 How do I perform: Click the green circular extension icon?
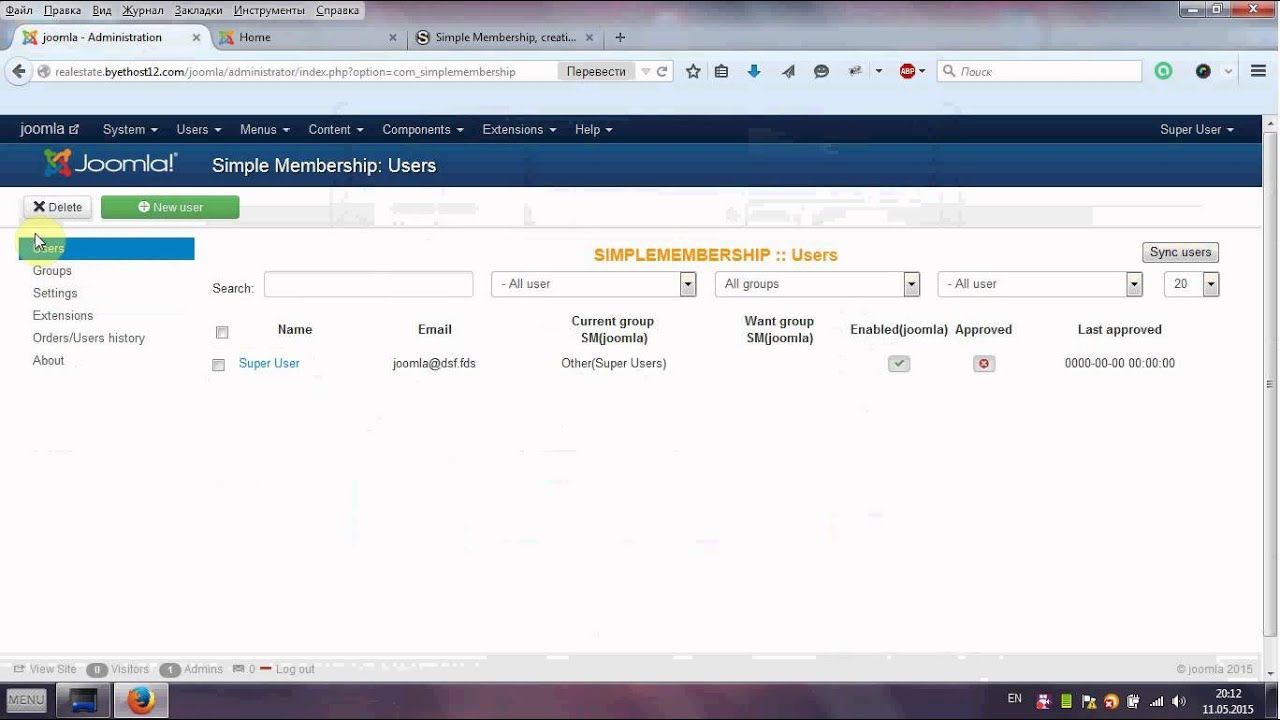1163,71
